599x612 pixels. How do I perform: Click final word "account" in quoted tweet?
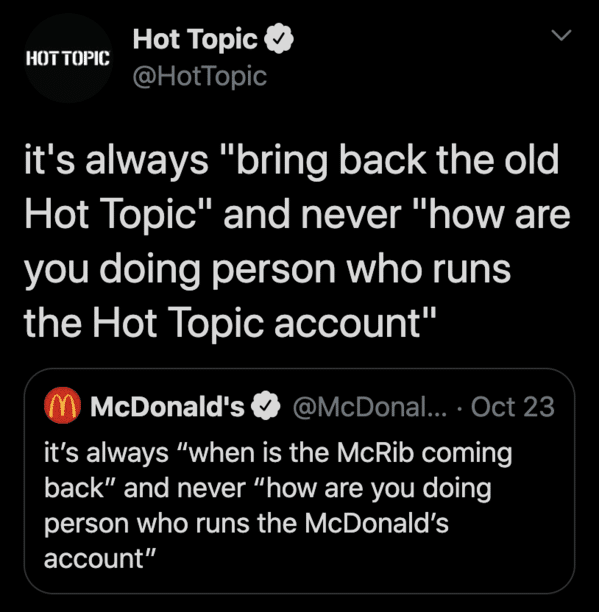(100, 558)
